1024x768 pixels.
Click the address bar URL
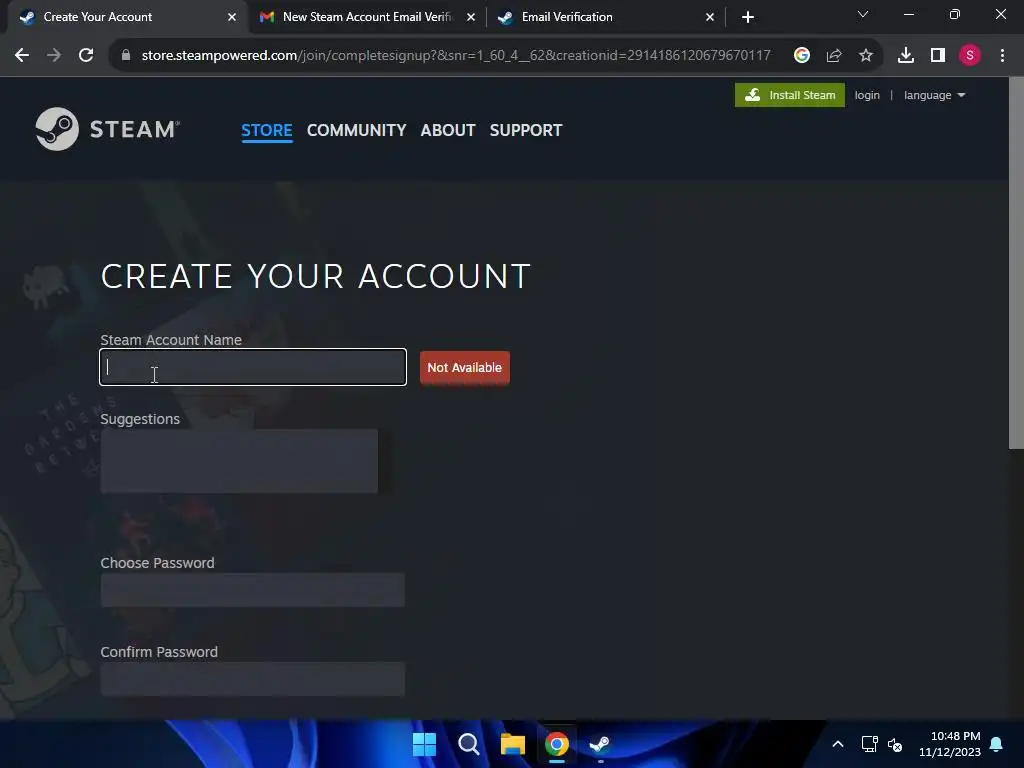(456, 56)
